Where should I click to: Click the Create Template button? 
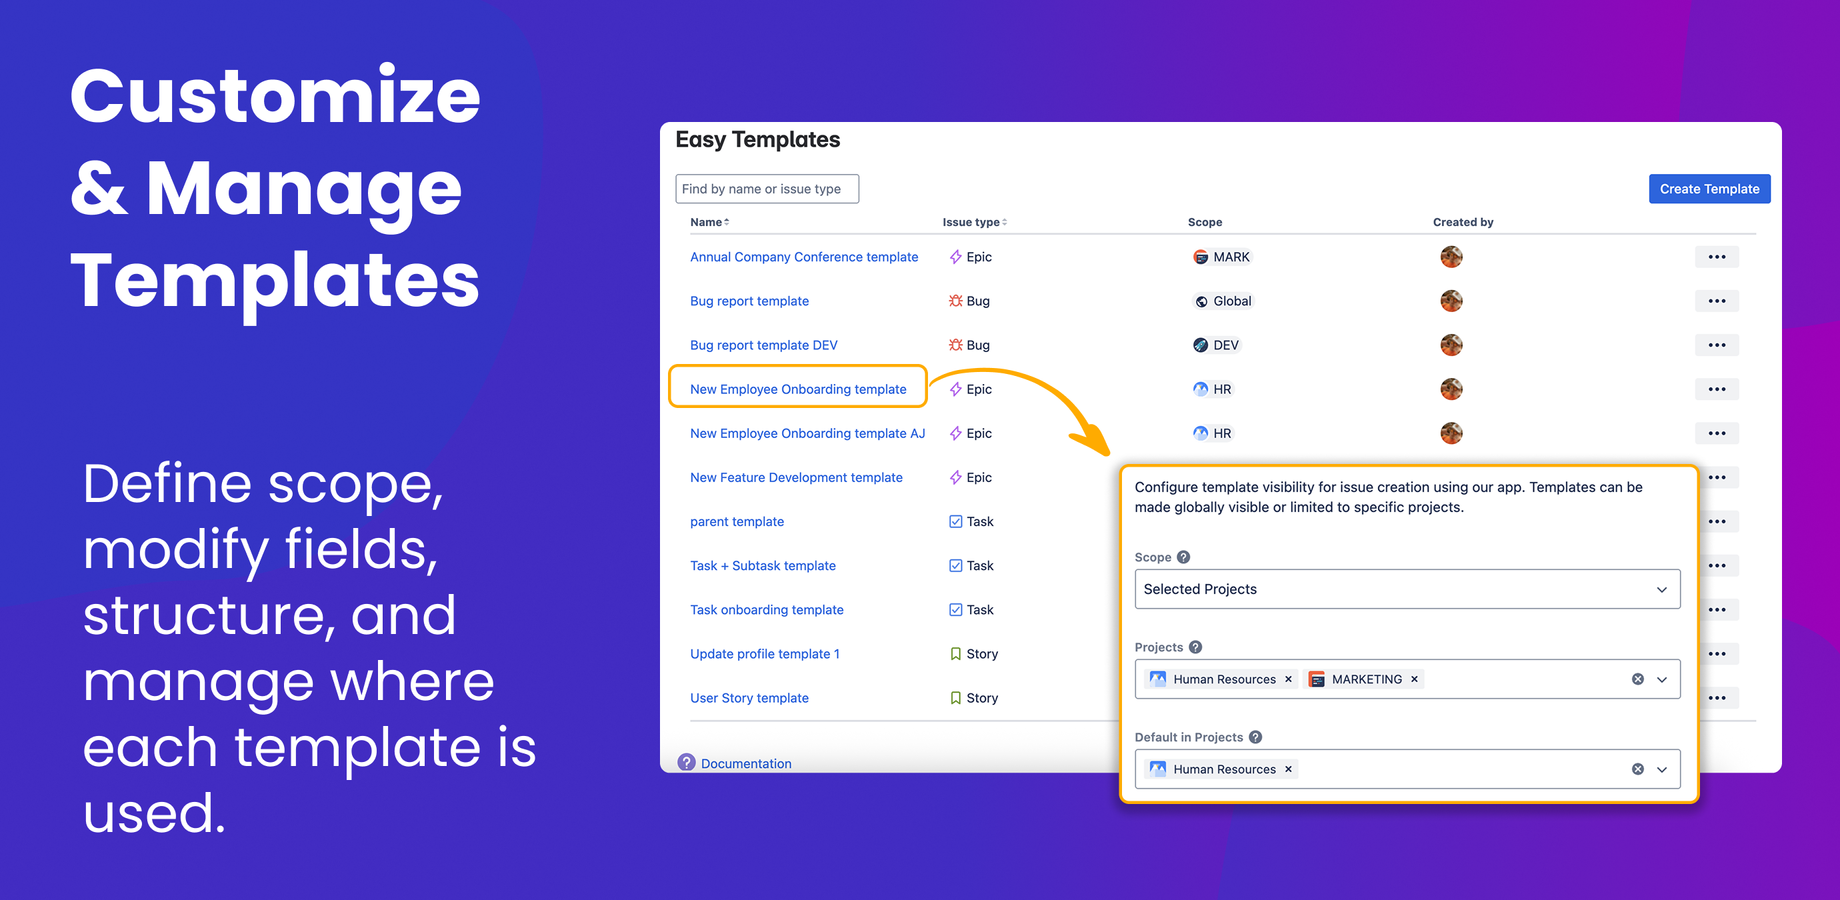1709,189
